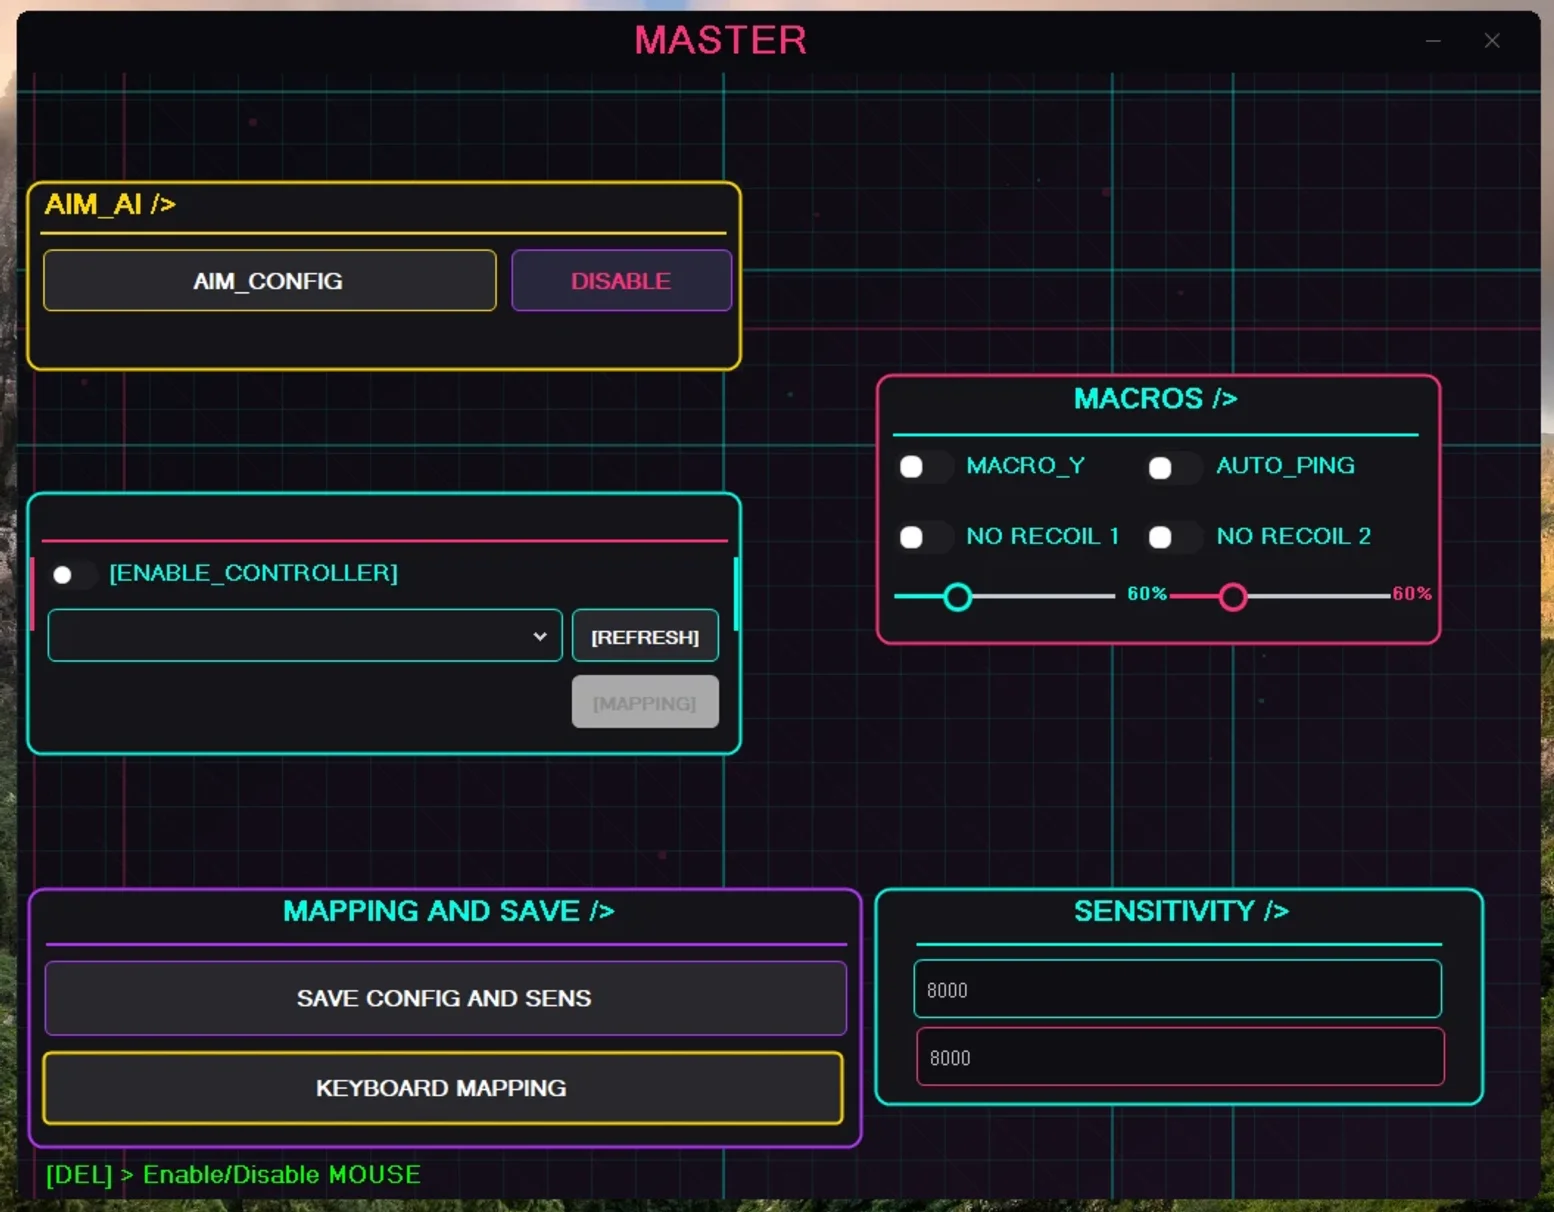This screenshot has height=1212, width=1554.
Task: Click the MACROS /> panel header
Action: [1156, 398]
